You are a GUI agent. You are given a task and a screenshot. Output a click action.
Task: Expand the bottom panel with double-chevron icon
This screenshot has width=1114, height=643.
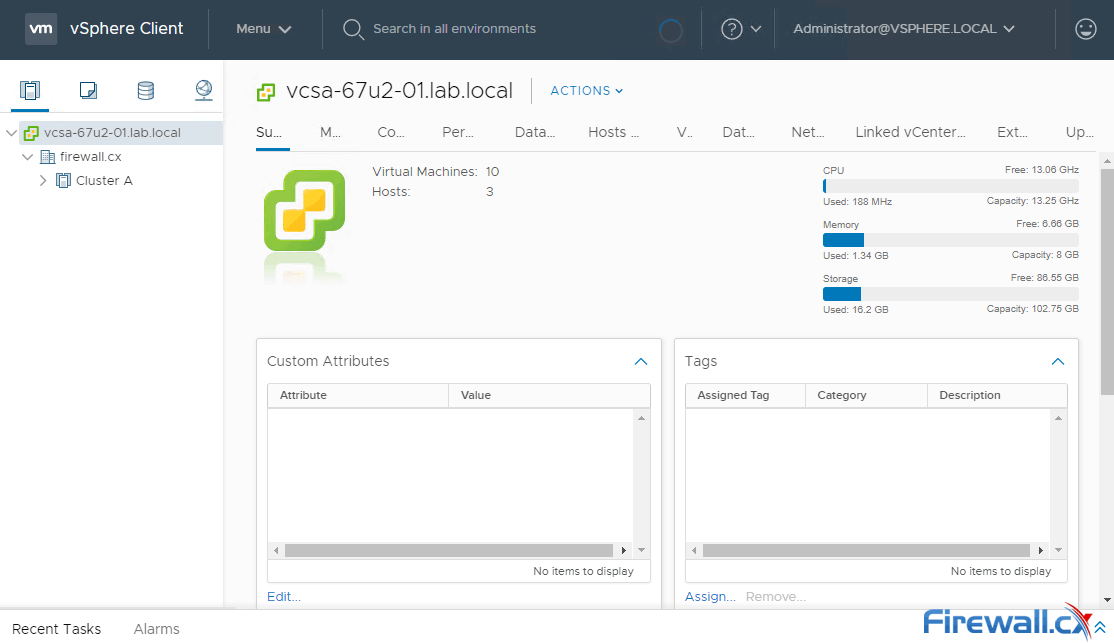1100,627
